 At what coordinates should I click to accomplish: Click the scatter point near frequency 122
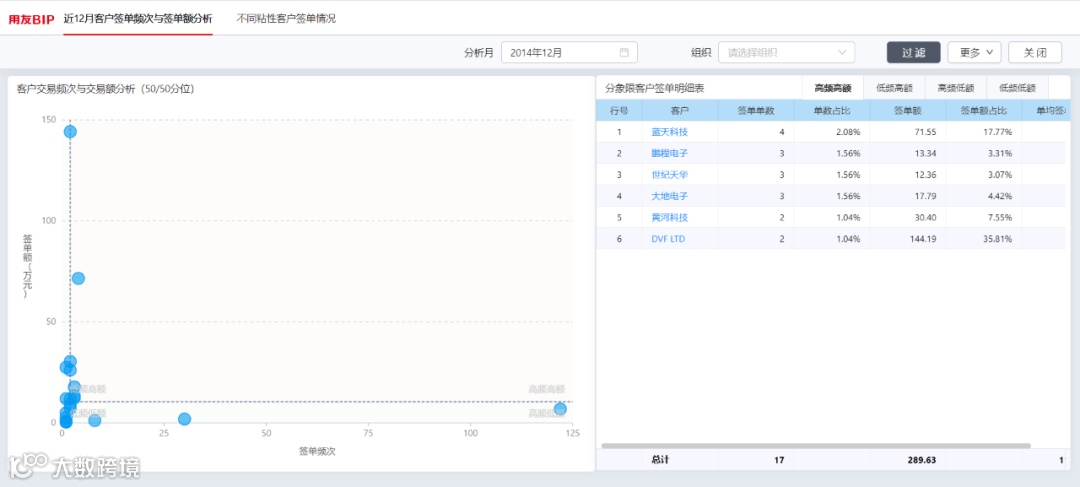(560, 408)
